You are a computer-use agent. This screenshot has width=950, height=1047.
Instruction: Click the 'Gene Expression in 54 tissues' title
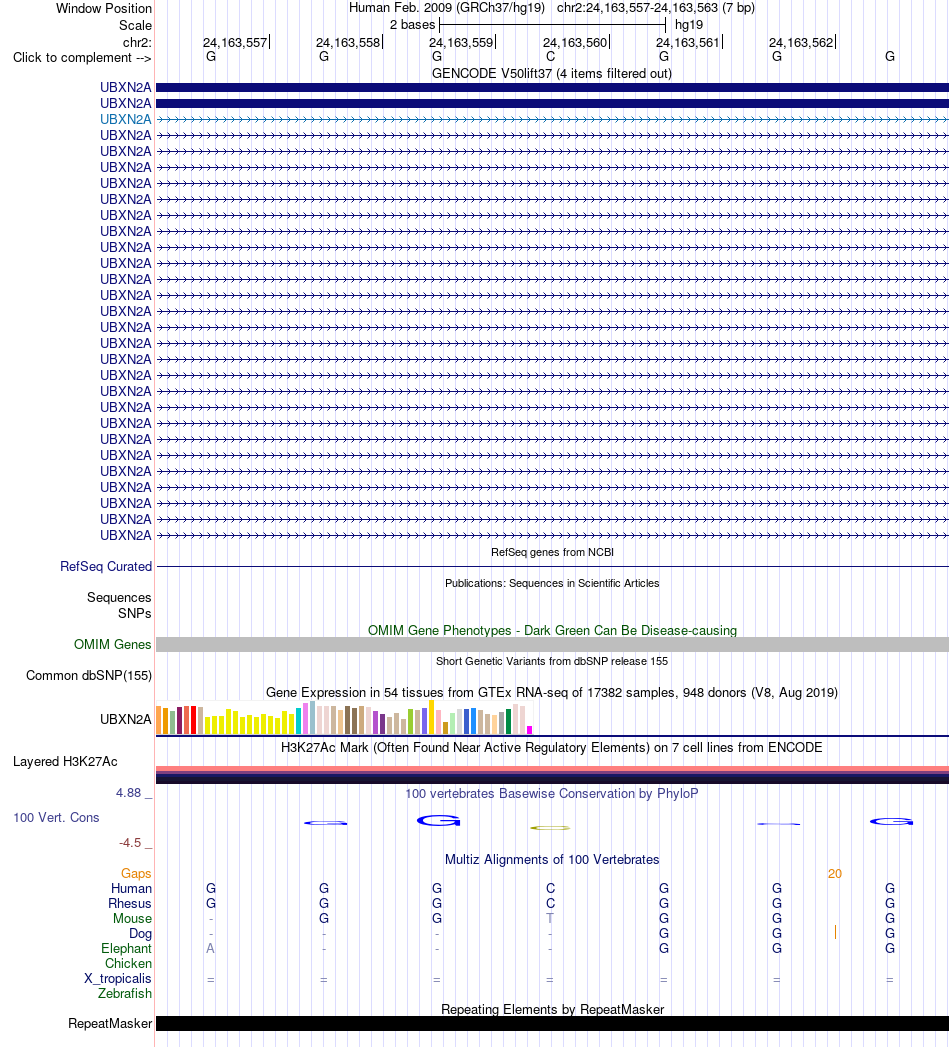tap(551, 692)
